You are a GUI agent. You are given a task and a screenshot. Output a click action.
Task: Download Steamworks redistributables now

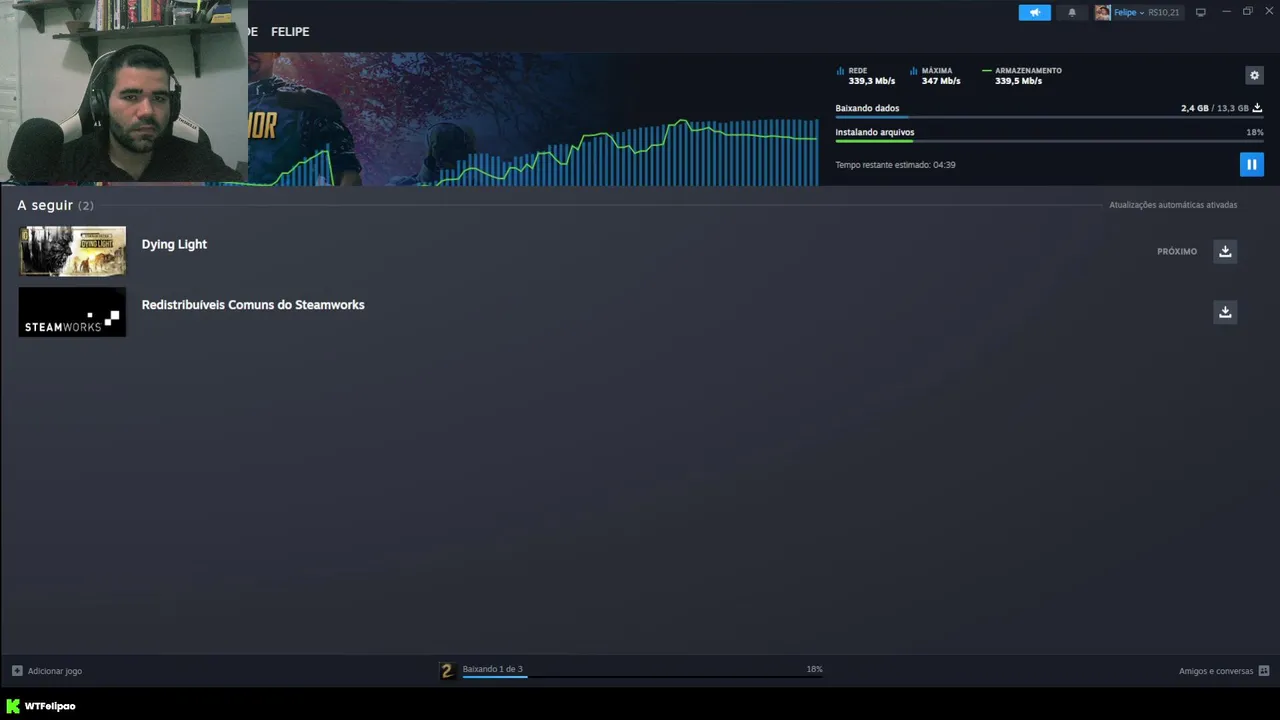pos(1225,312)
